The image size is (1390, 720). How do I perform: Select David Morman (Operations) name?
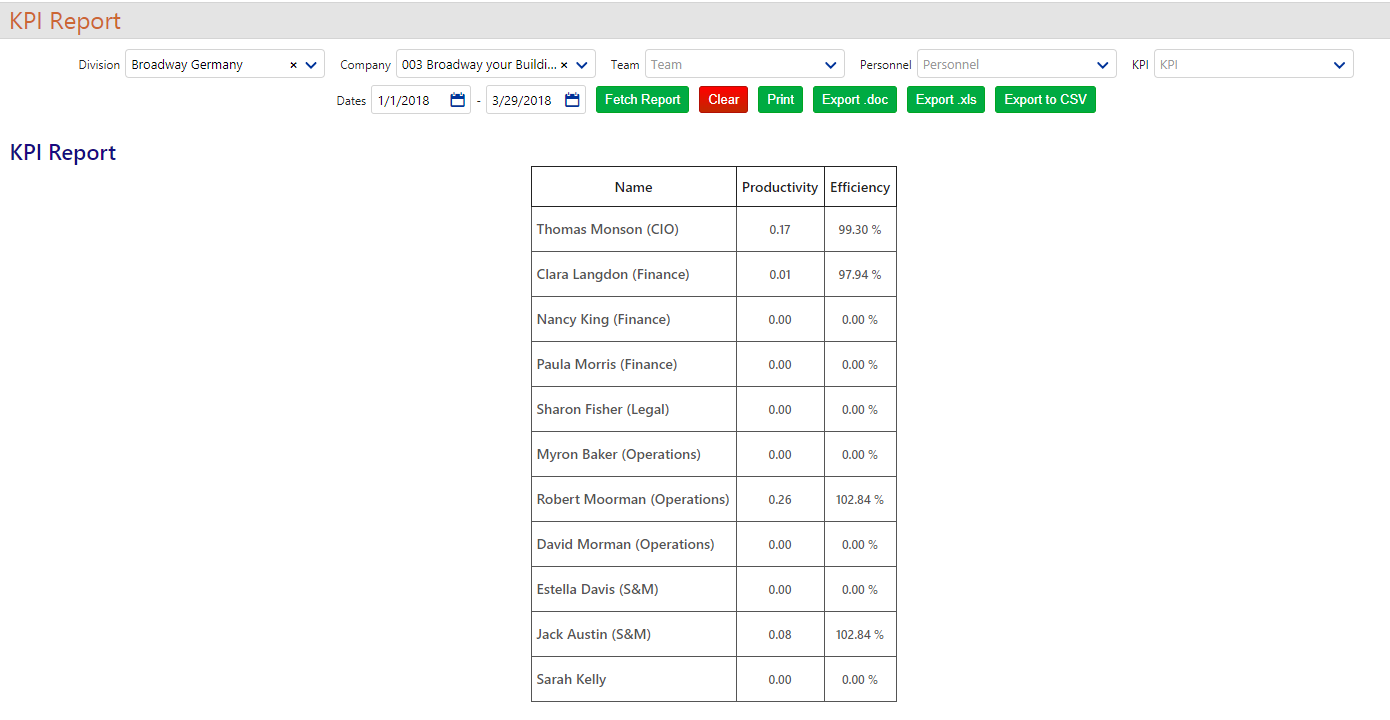pyautogui.click(x=625, y=544)
